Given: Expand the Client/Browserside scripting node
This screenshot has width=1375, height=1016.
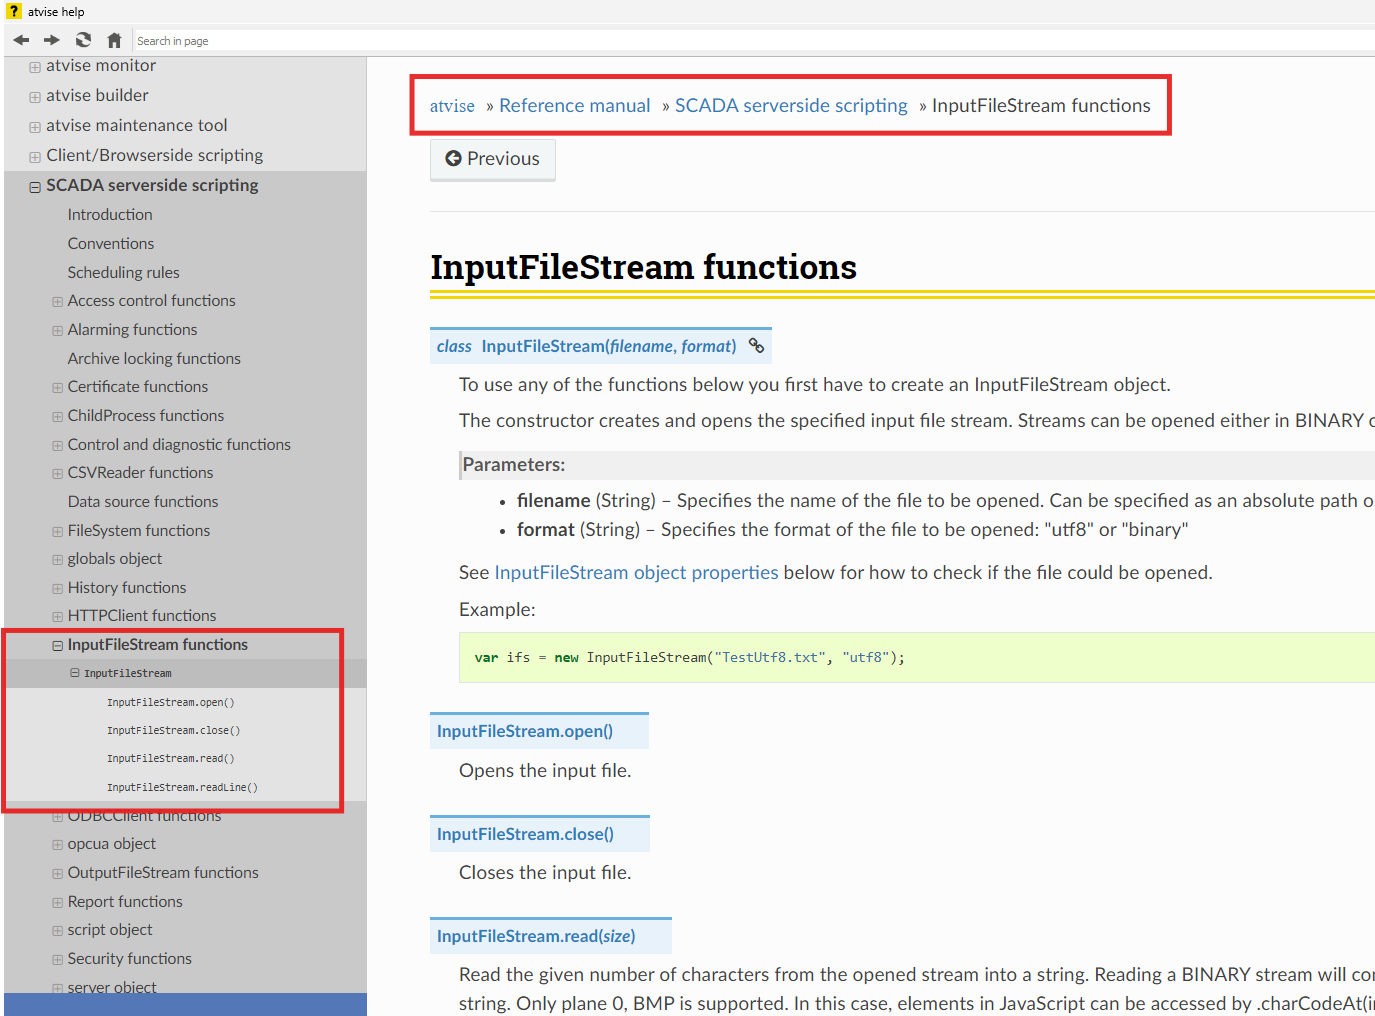Looking at the screenshot, I should 35,157.
